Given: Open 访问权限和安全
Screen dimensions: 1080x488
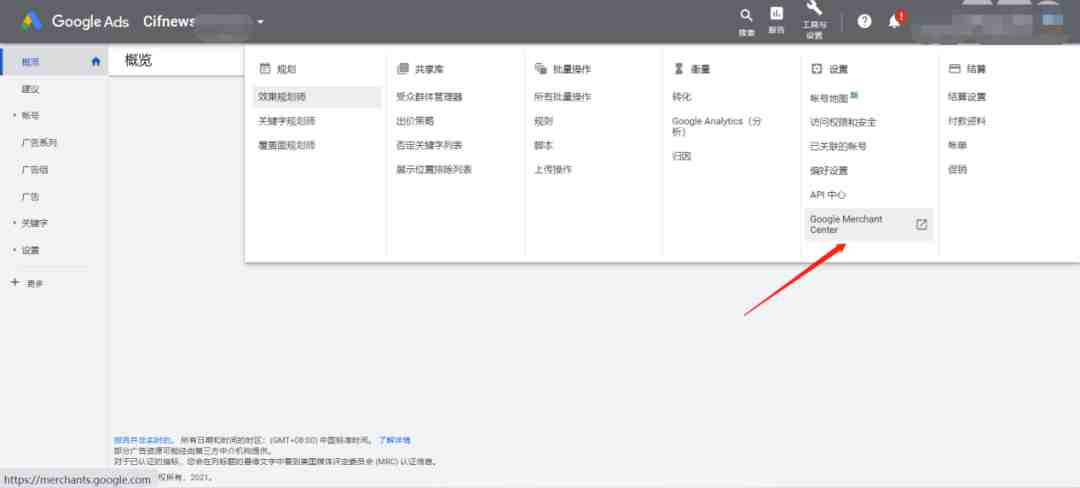Looking at the screenshot, I should 843,123.
